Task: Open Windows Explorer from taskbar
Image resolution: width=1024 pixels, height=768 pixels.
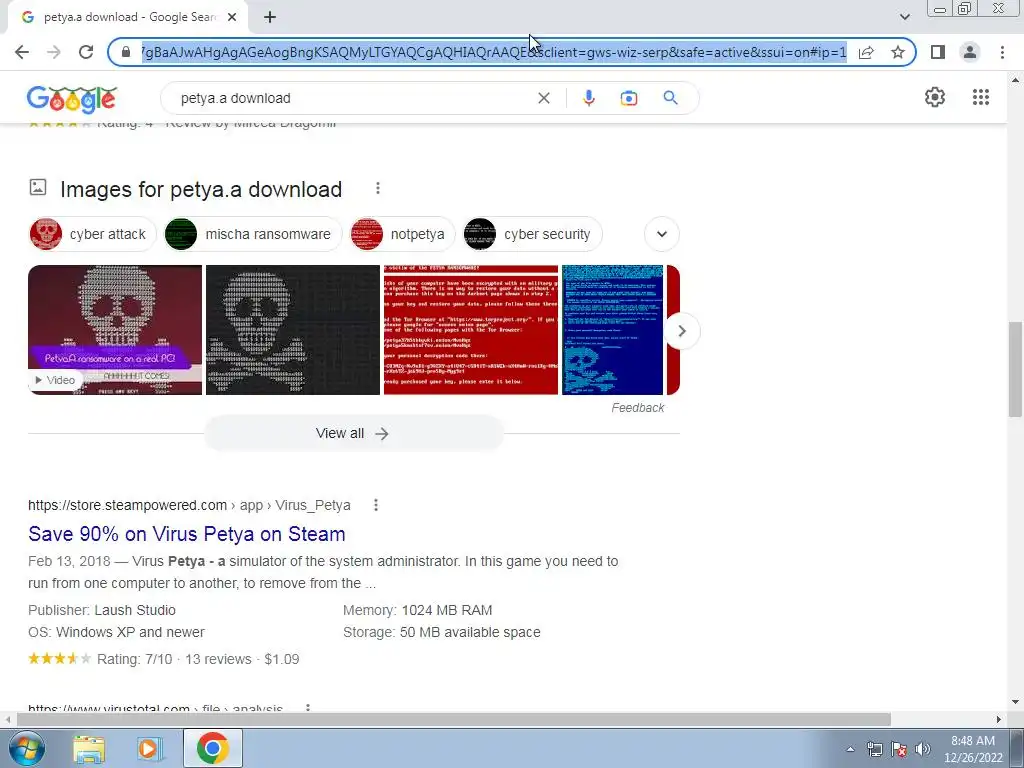Action: point(89,749)
